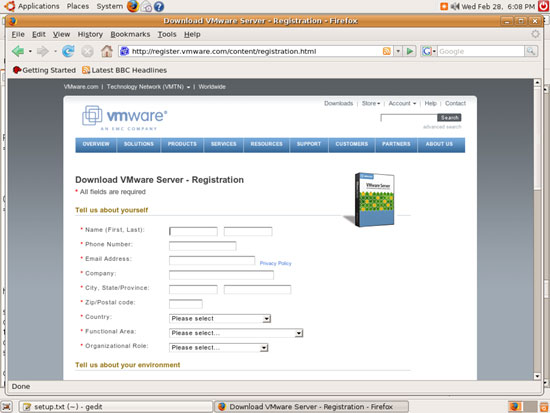This screenshot has width=550, height=413.
Task: Reload the page with the refresh icon
Action: (68, 51)
